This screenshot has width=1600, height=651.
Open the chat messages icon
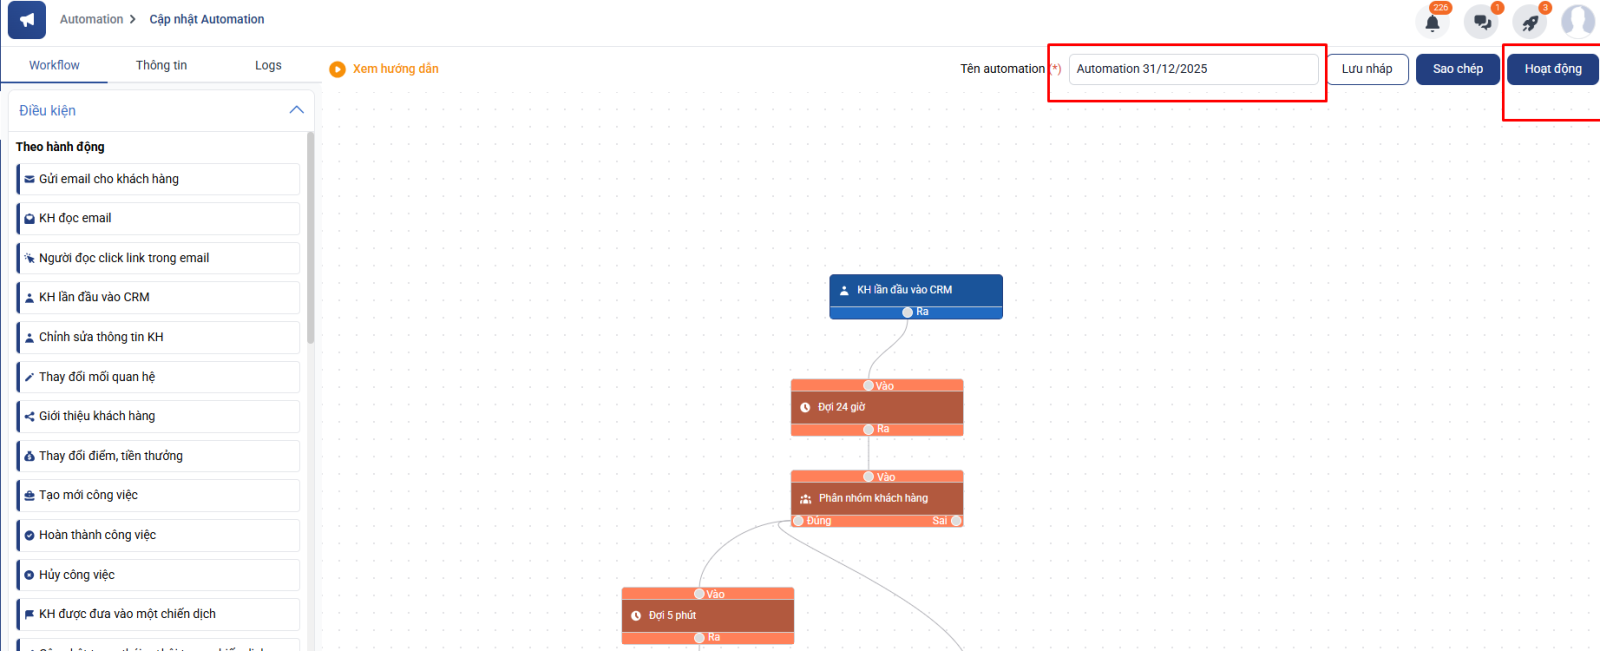[x=1481, y=22]
